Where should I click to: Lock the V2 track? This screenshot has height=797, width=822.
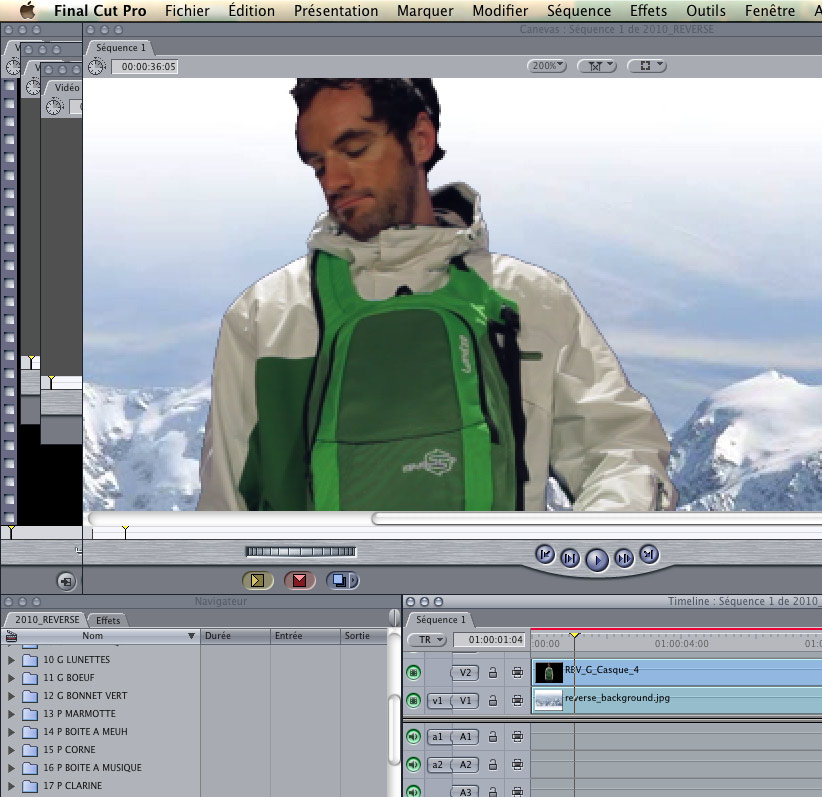[x=493, y=672]
